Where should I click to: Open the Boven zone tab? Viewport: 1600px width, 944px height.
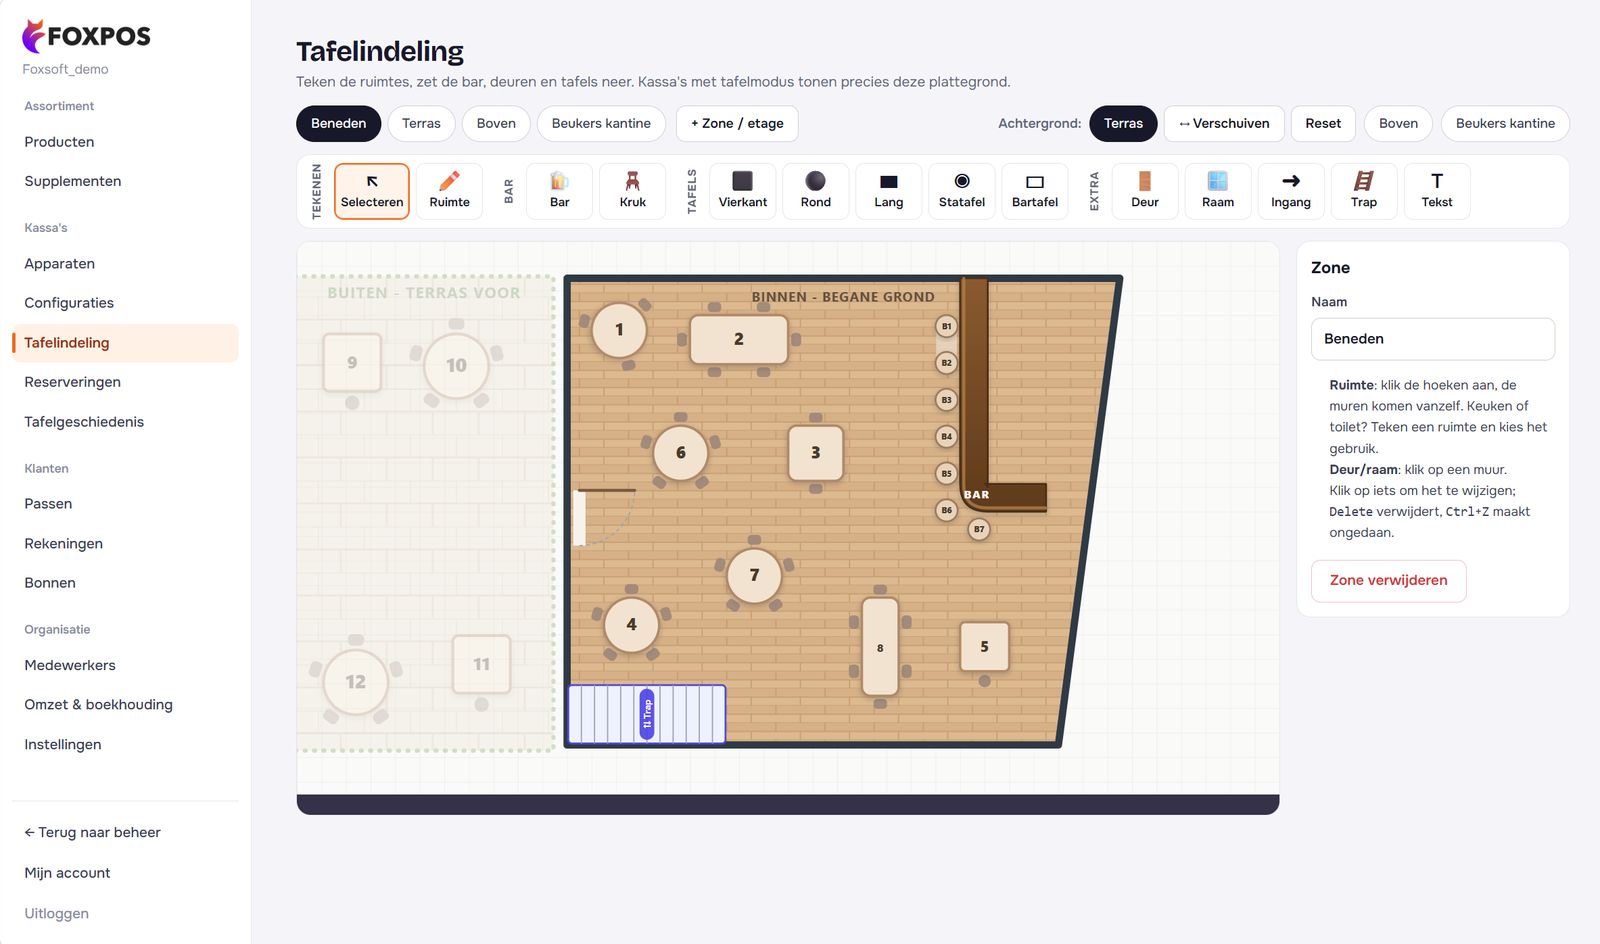click(496, 124)
